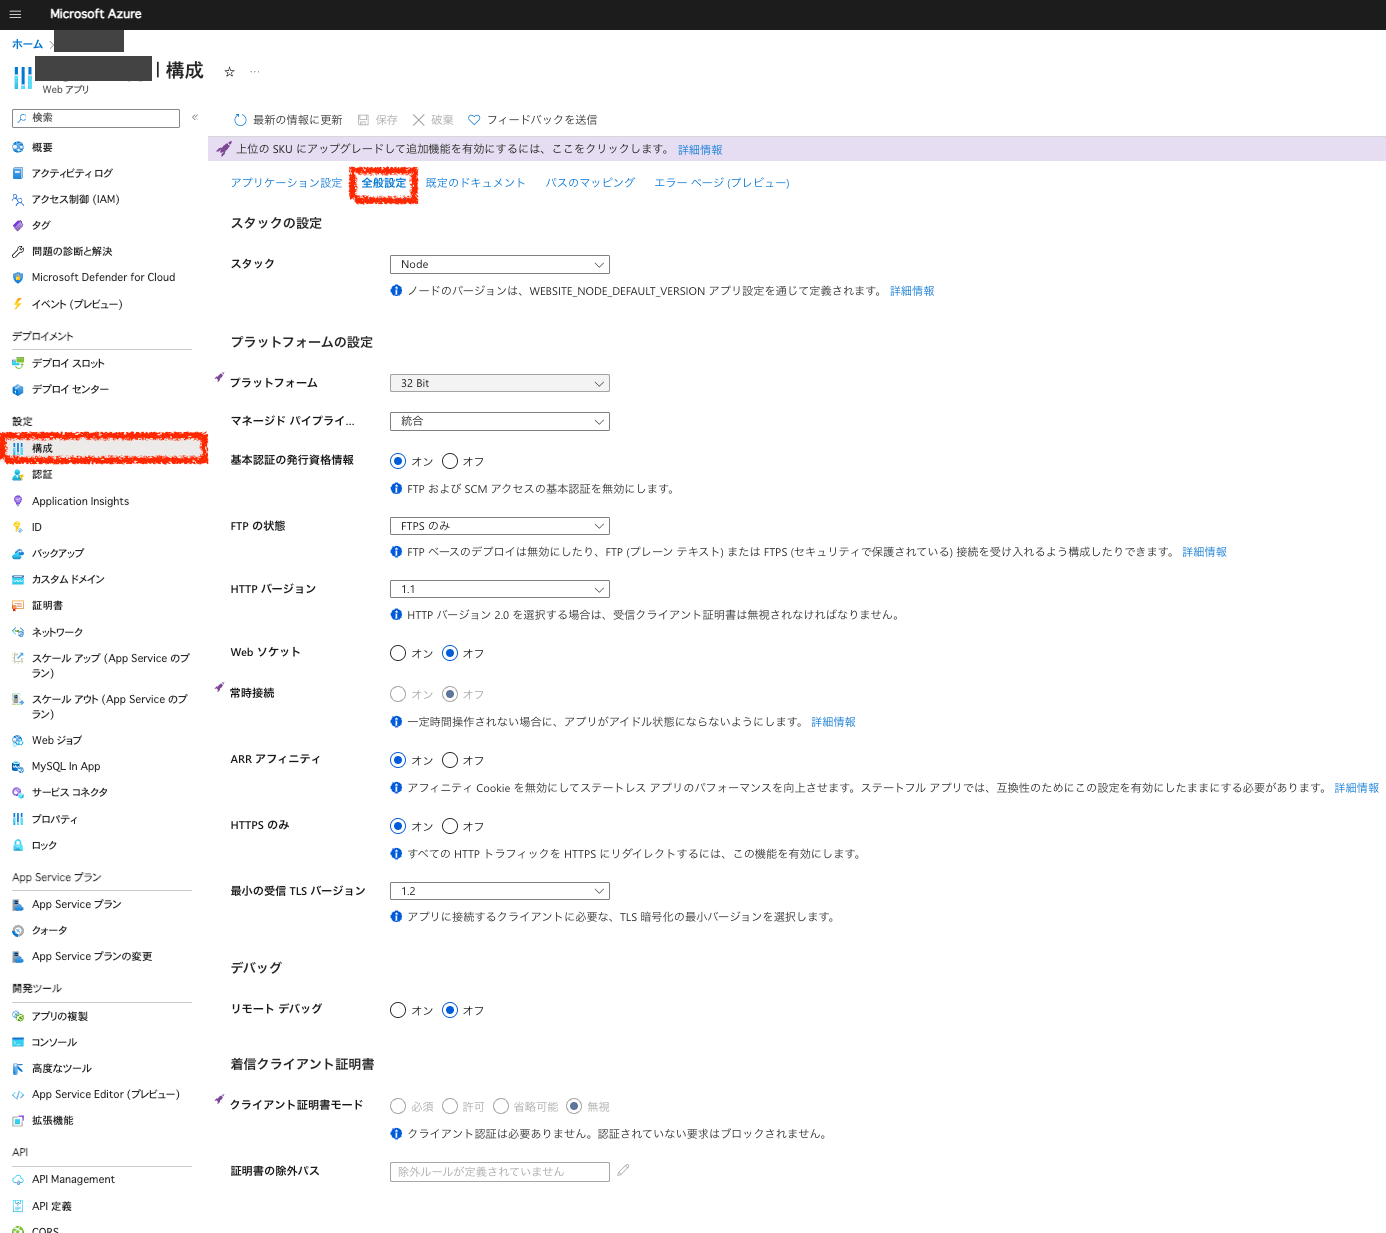The width and height of the screenshot is (1386, 1233).
Task: Click the refresh icon in toolbar
Action: [240, 120]
